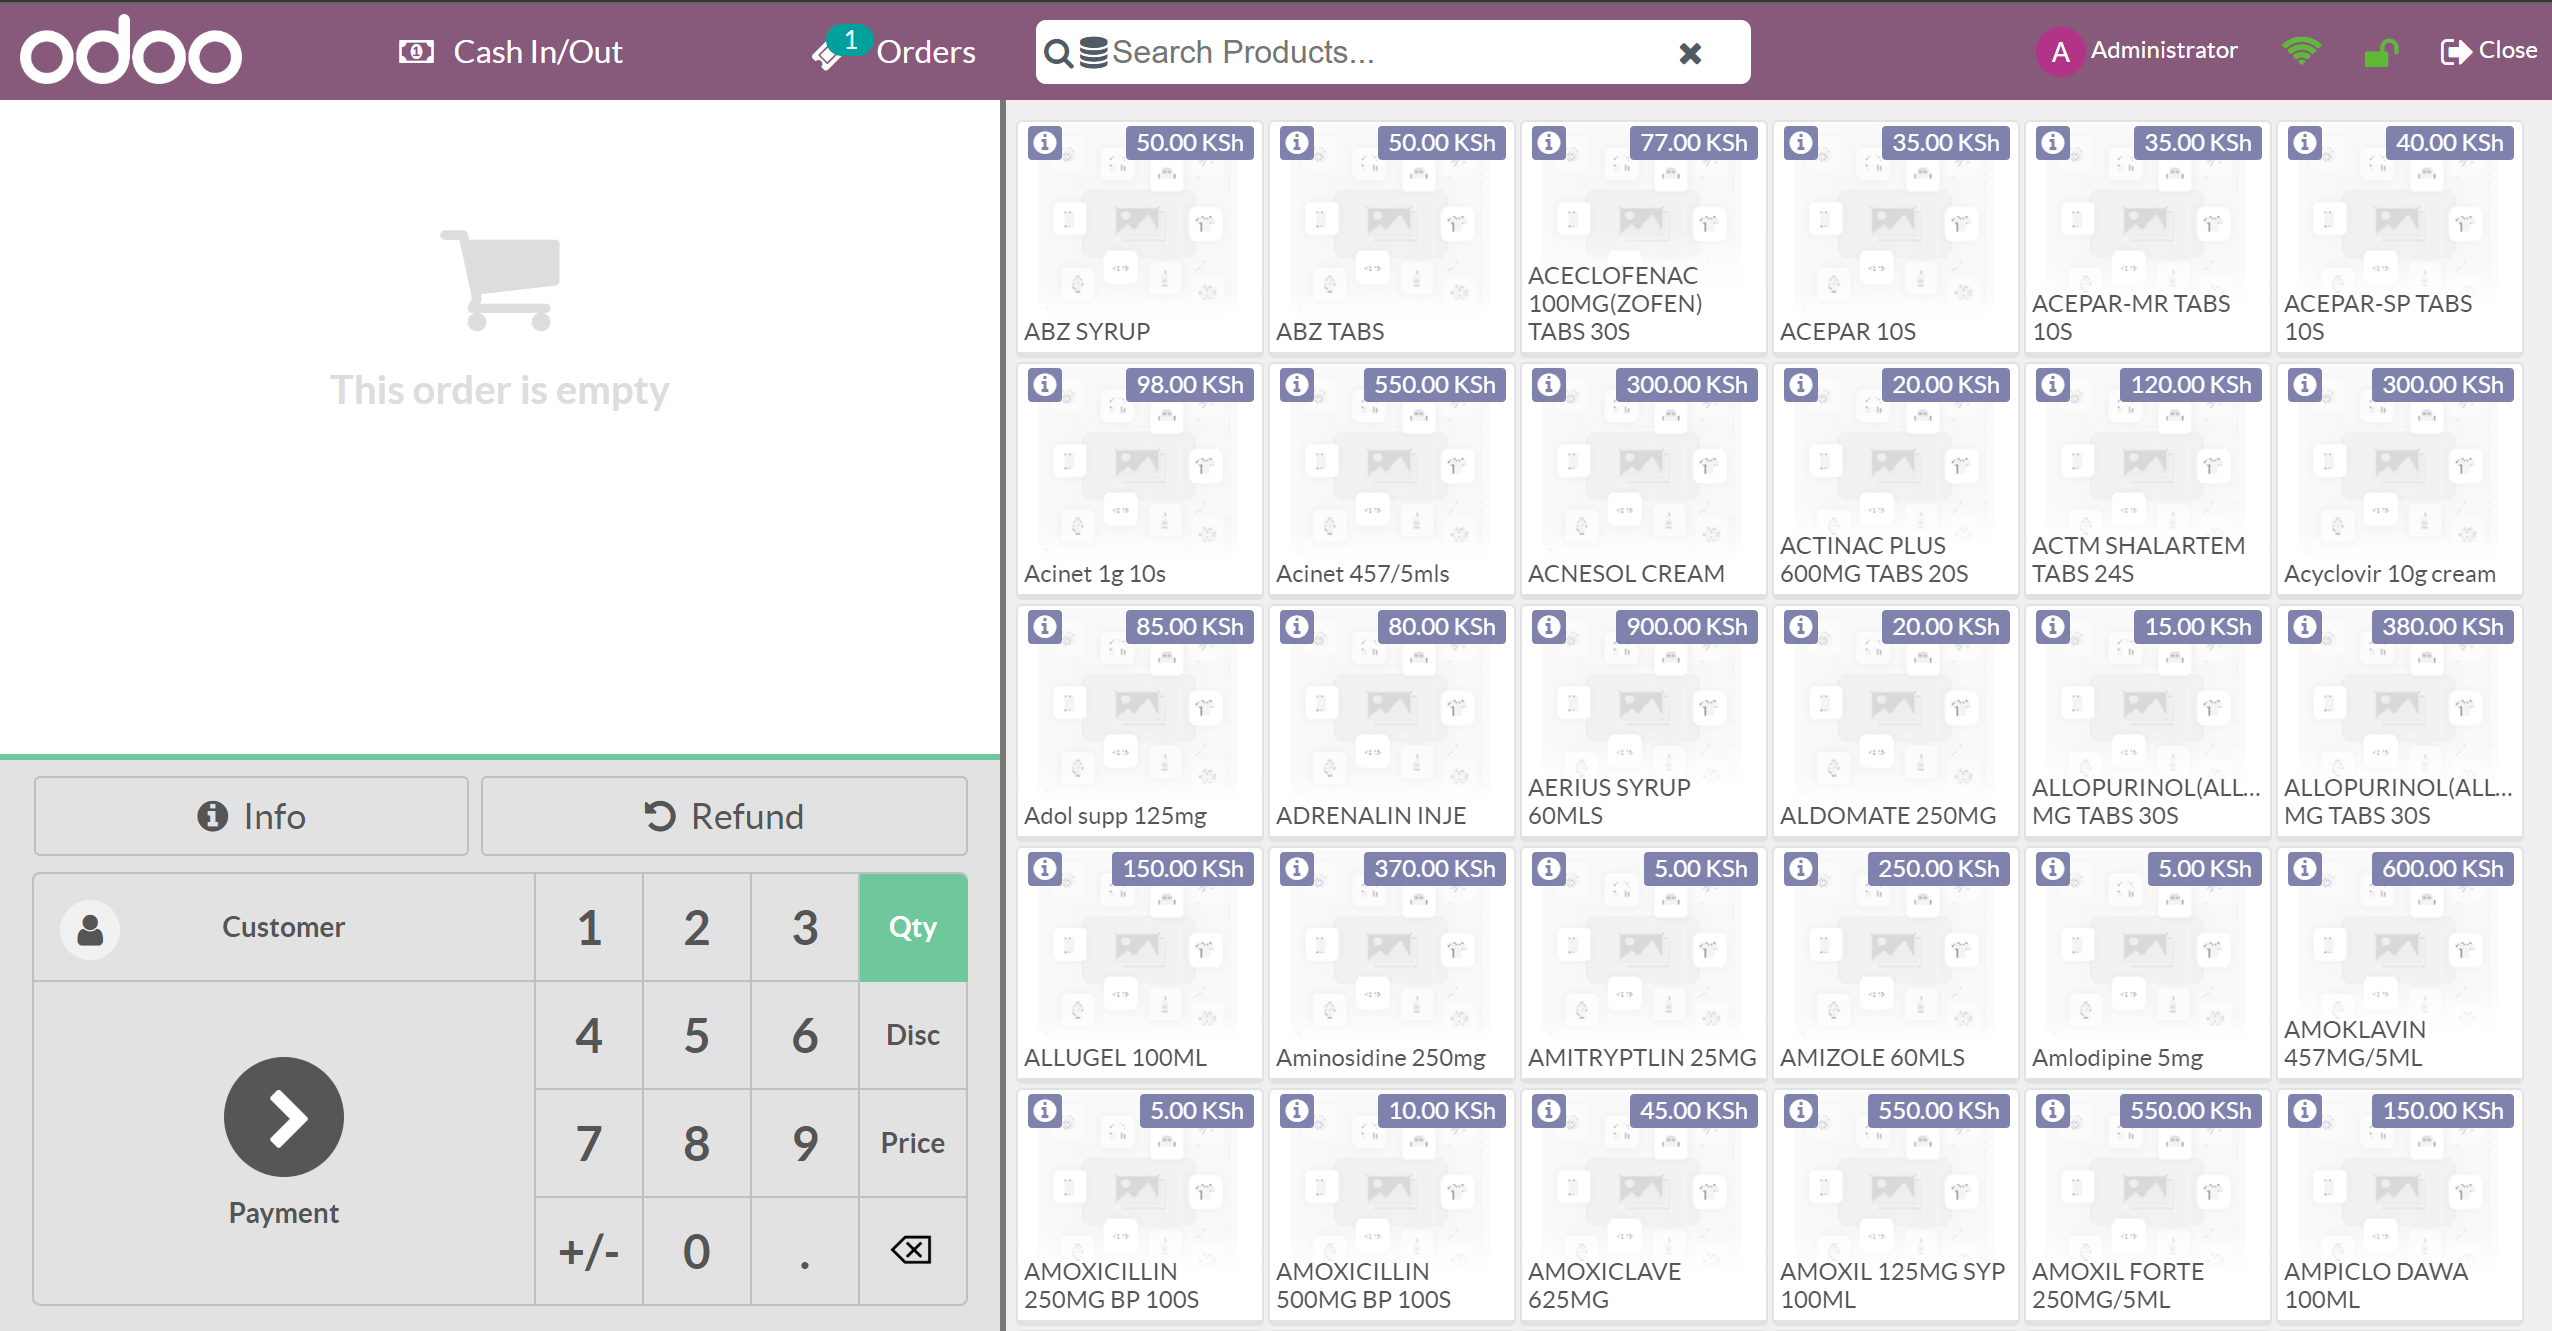Screen dimensions: 2552x1331
Task: Click the green wifi status icon
Action: (x=2301, y=51)
